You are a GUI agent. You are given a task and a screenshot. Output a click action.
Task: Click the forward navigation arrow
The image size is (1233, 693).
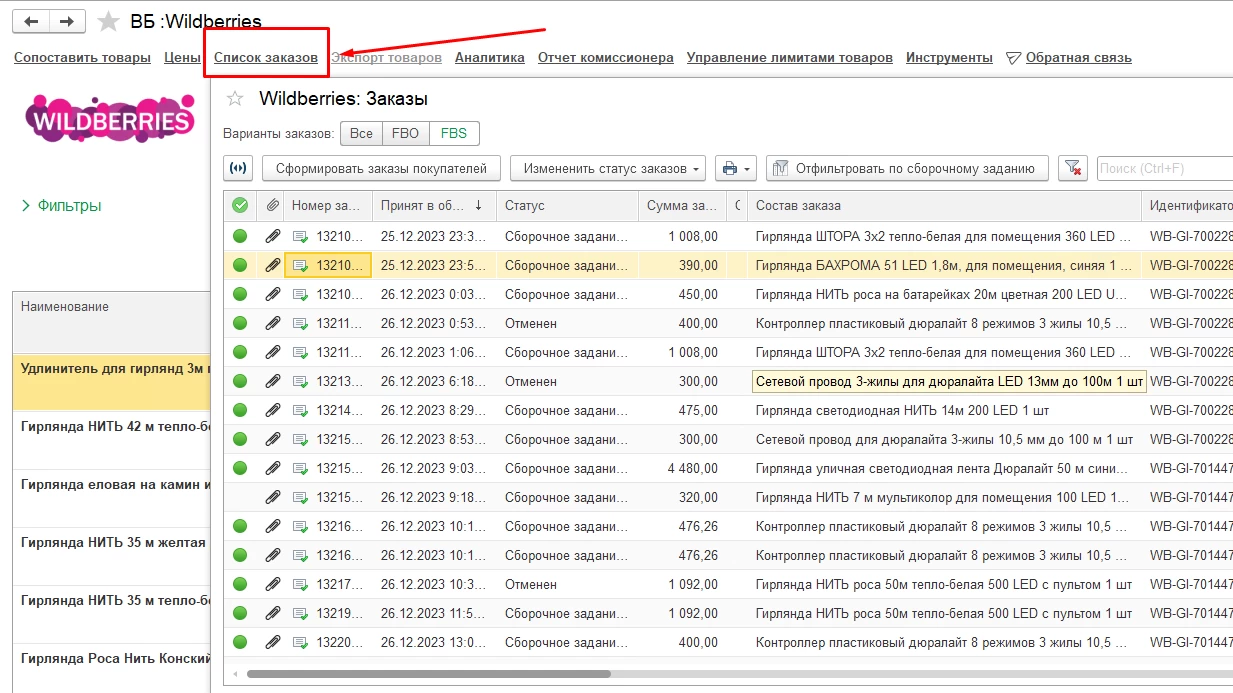[67, 21]
